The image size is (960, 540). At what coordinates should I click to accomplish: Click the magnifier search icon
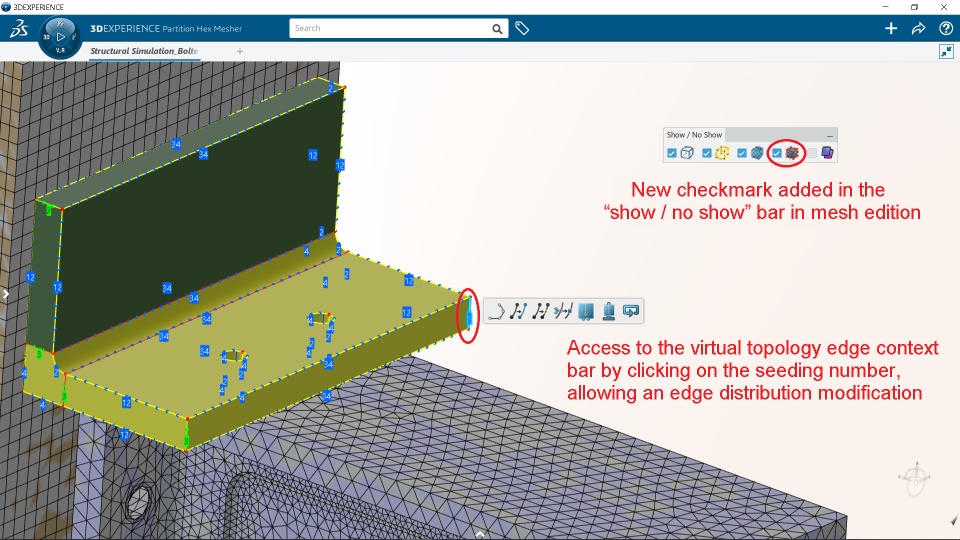click(497, 29)
